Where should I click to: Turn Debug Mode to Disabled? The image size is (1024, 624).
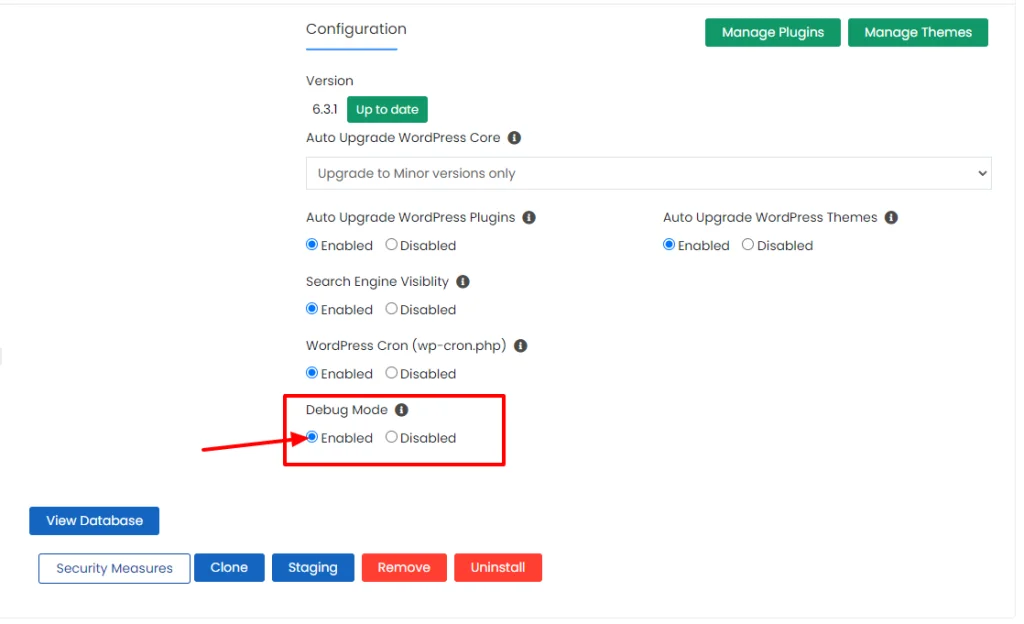click(391, 437)
